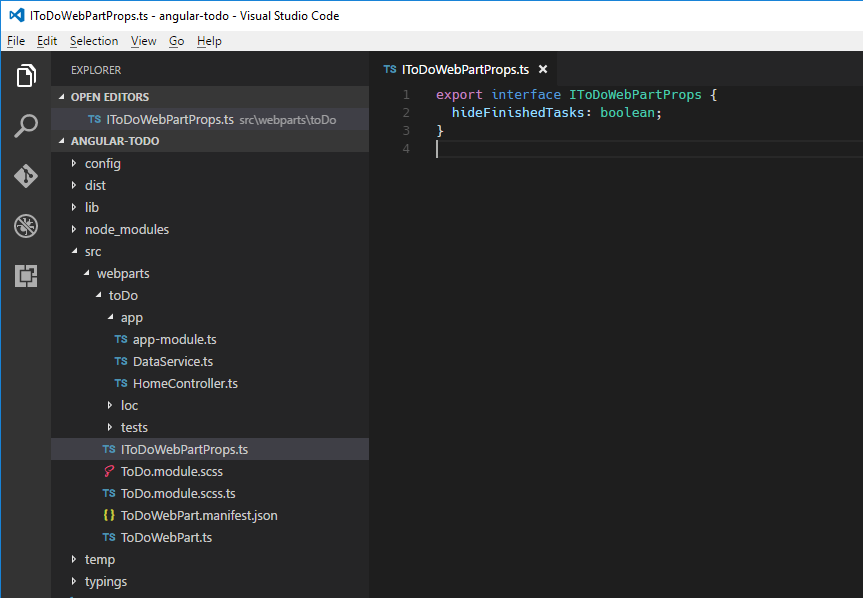Open ToDoWebPart.manifest.json file

199,515
